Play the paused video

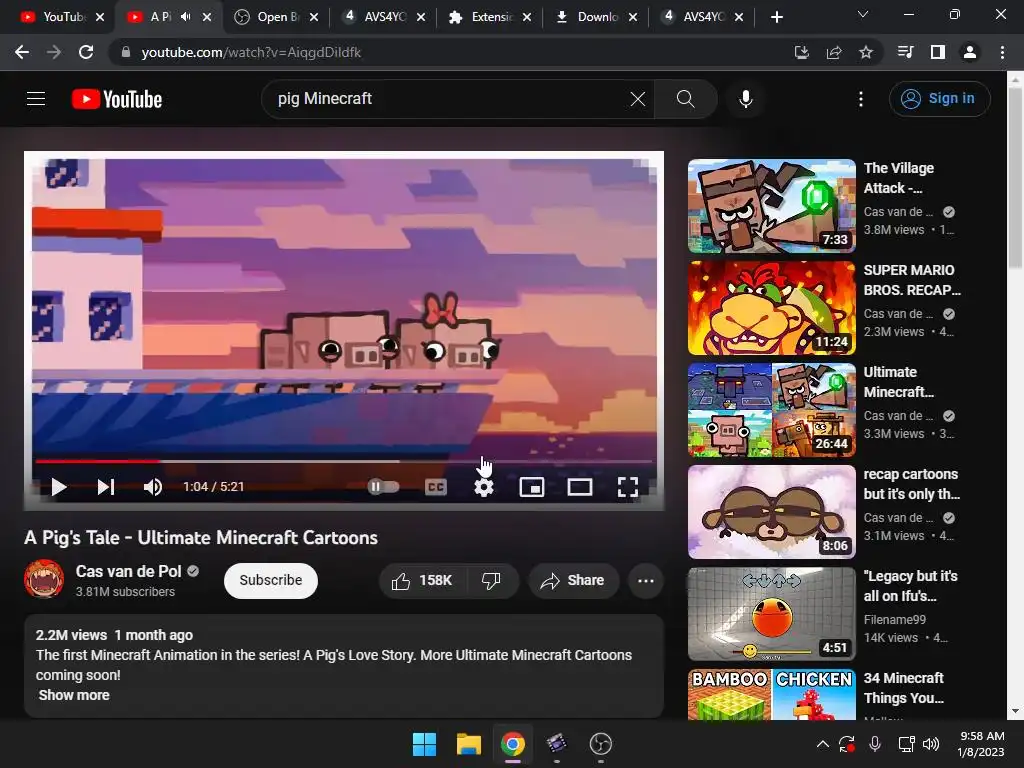(59, 487)
